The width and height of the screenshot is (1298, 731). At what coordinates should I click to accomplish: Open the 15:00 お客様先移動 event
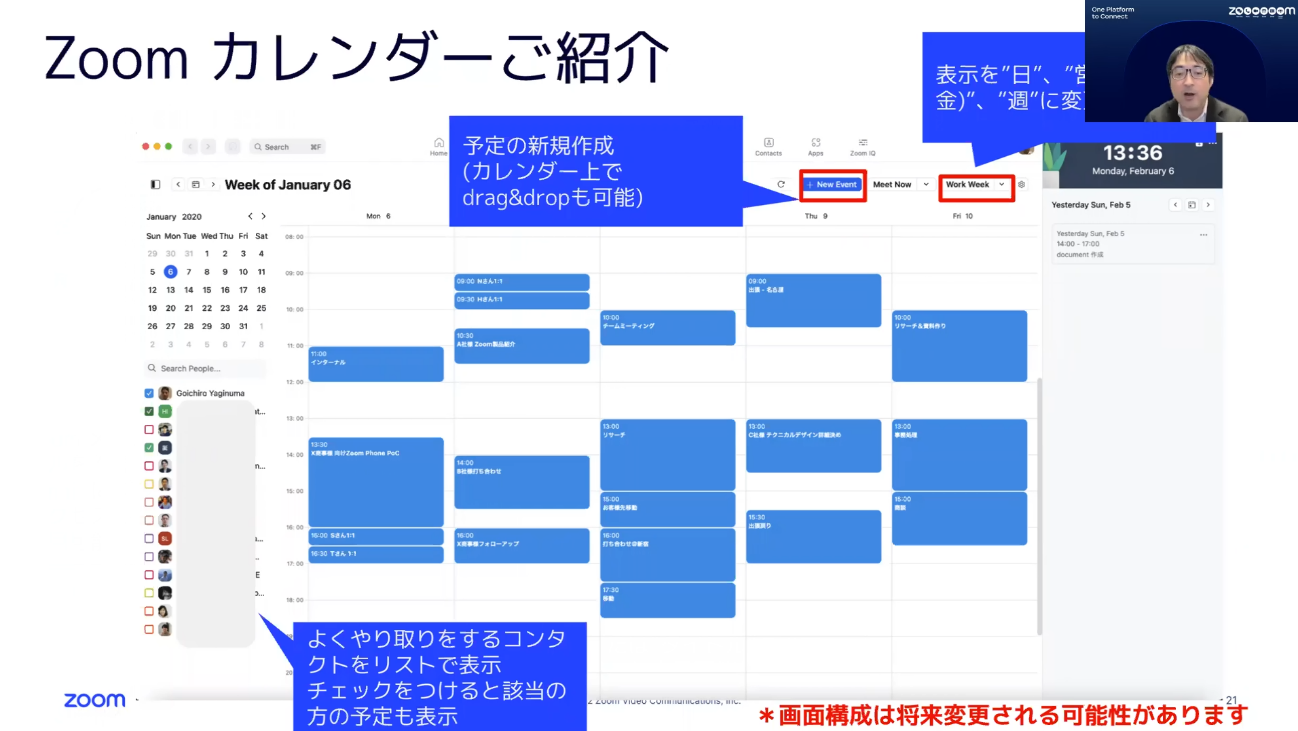668,509
